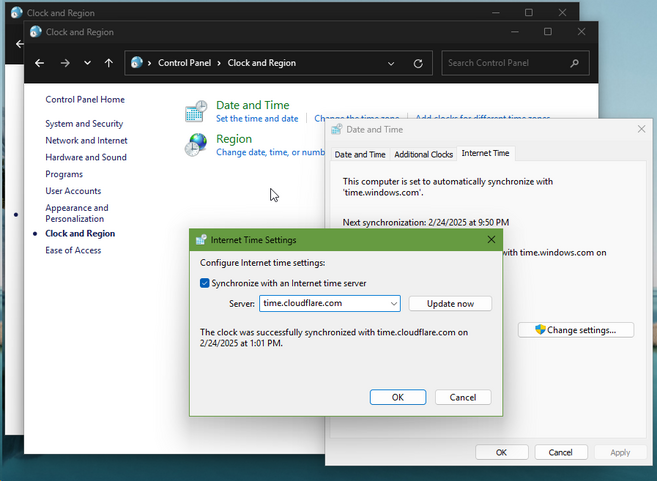
Task: Click OK in Internet Time Settings
Action: pos(398,397)
